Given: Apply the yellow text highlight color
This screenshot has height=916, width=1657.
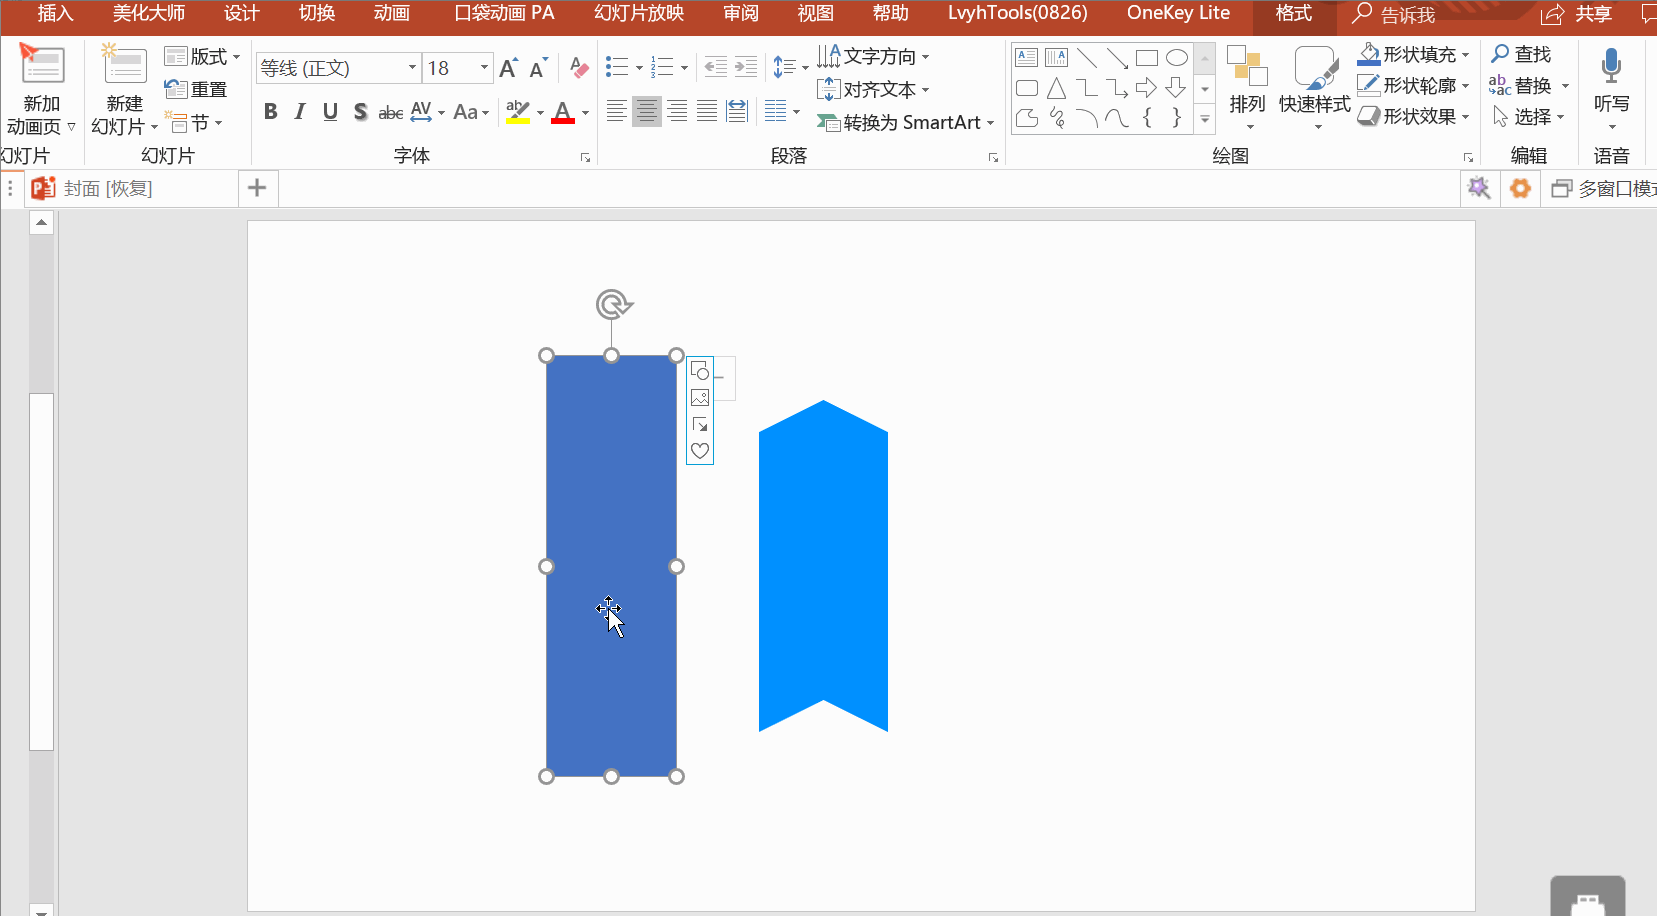Looking at the screenshot, I should pyautogui.click(x=518, y=111).
